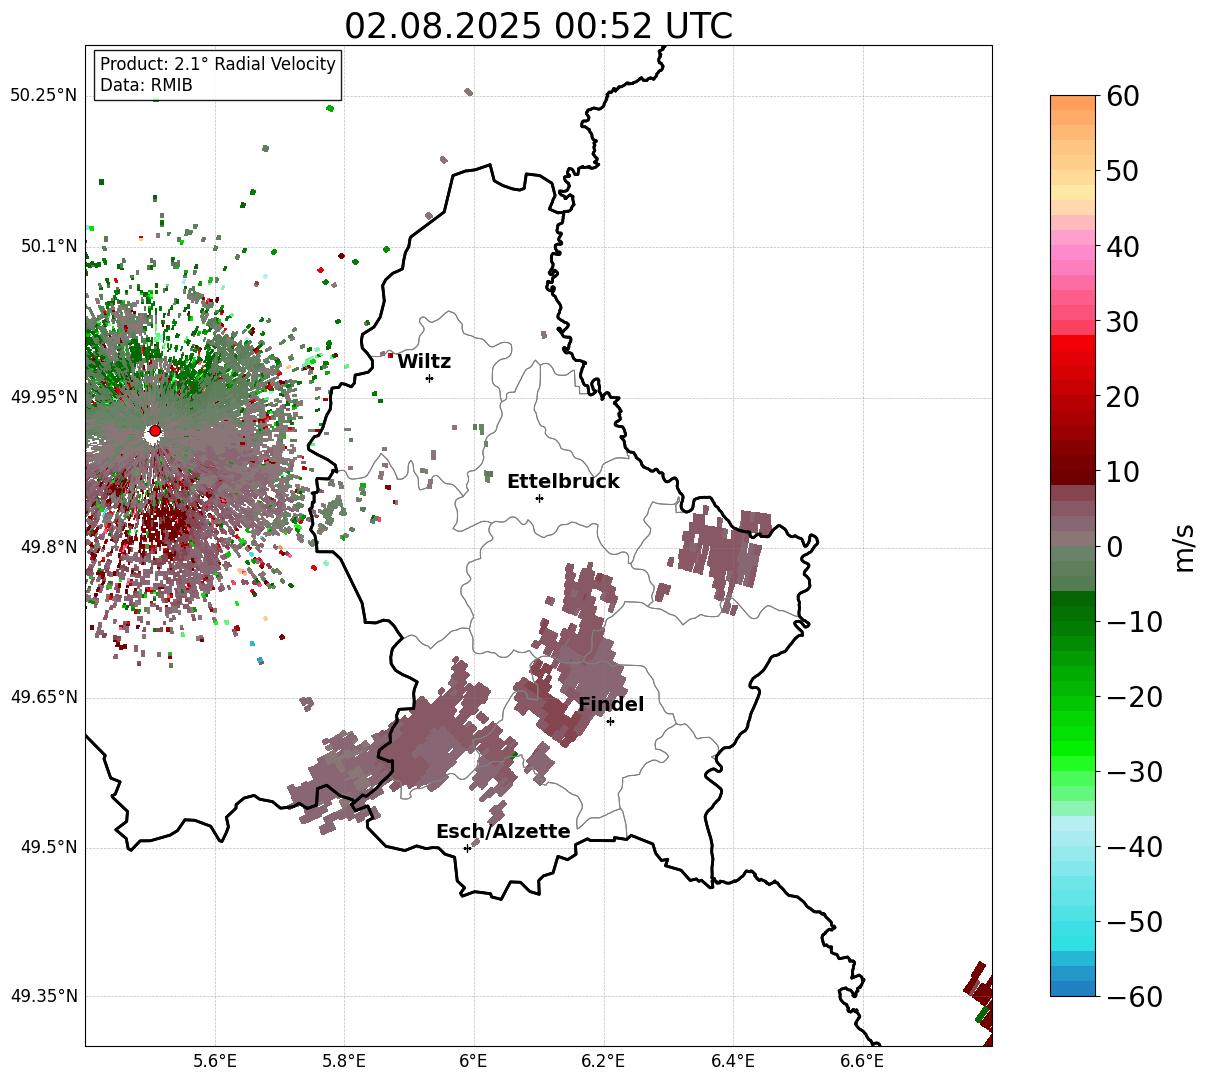Select the Esch/Alzette city label
Screen dimensions: 1207x1081
[503, 832]
